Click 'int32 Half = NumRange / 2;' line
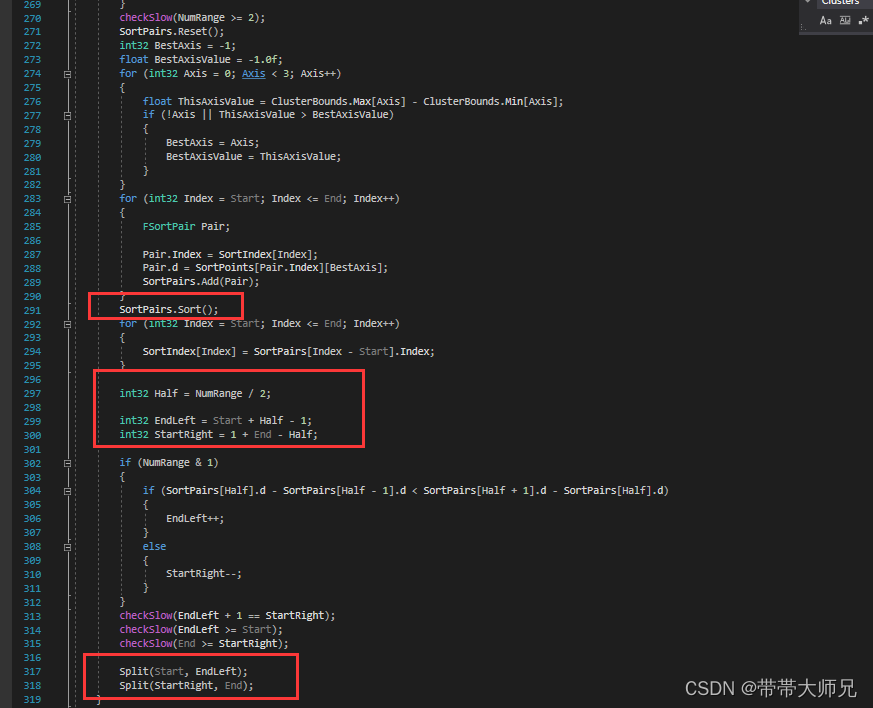Screen dimensions: 873x708 click(x=195, y=394)
